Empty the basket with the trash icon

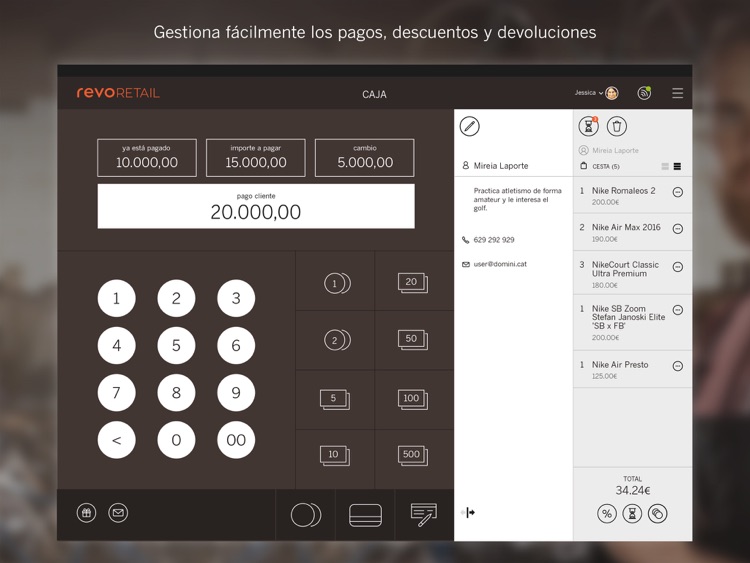(x=617, y=126)
